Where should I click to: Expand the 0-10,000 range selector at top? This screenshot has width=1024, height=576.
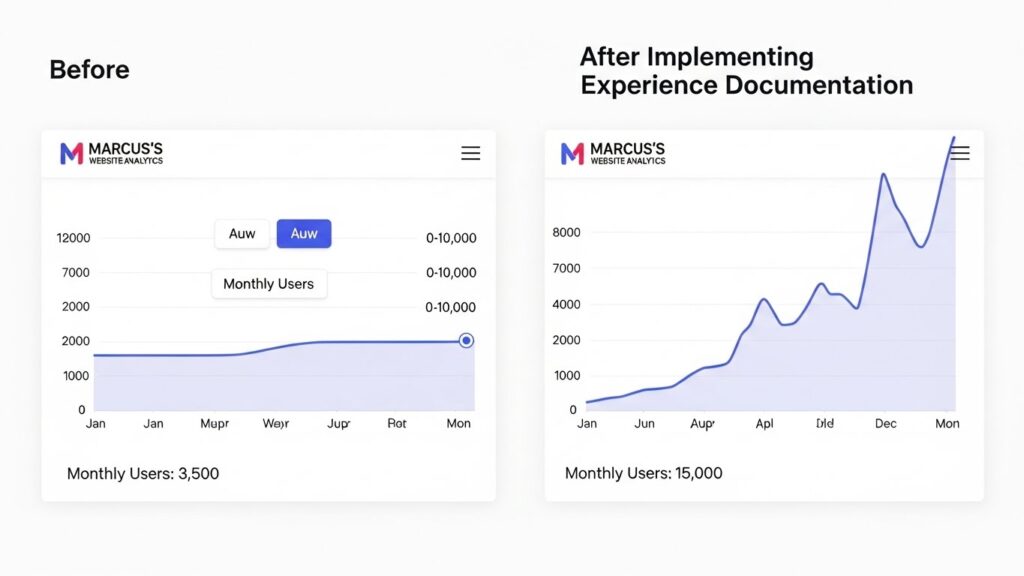(449, 238)
